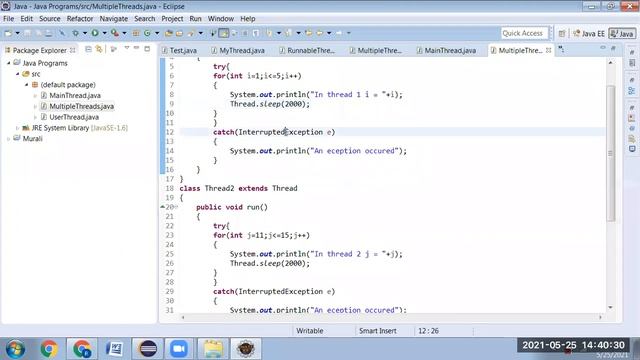Click the Print icon in the toolbar
640x360 pixels.
[x=48, y=33]
